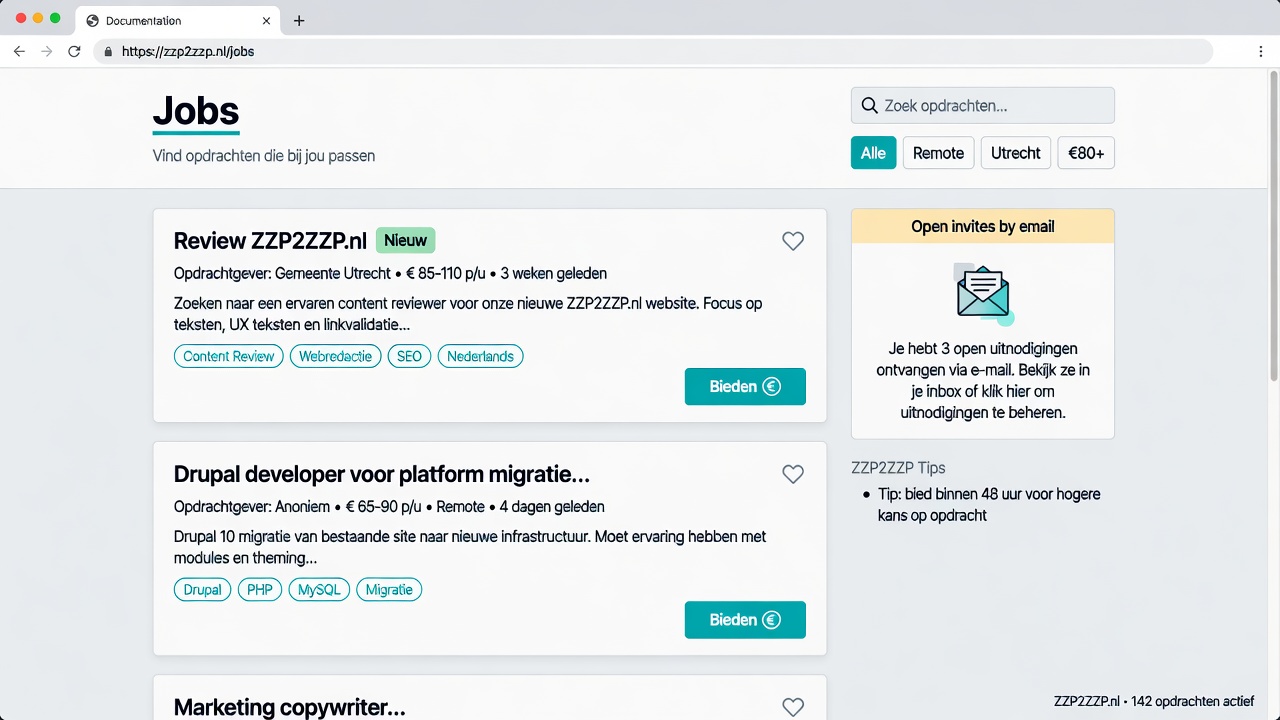The width and height of the screenshot is (1280, 720).
Task: Select the Migratie tag
Action: pyautogui.click(x=389, y=590)
